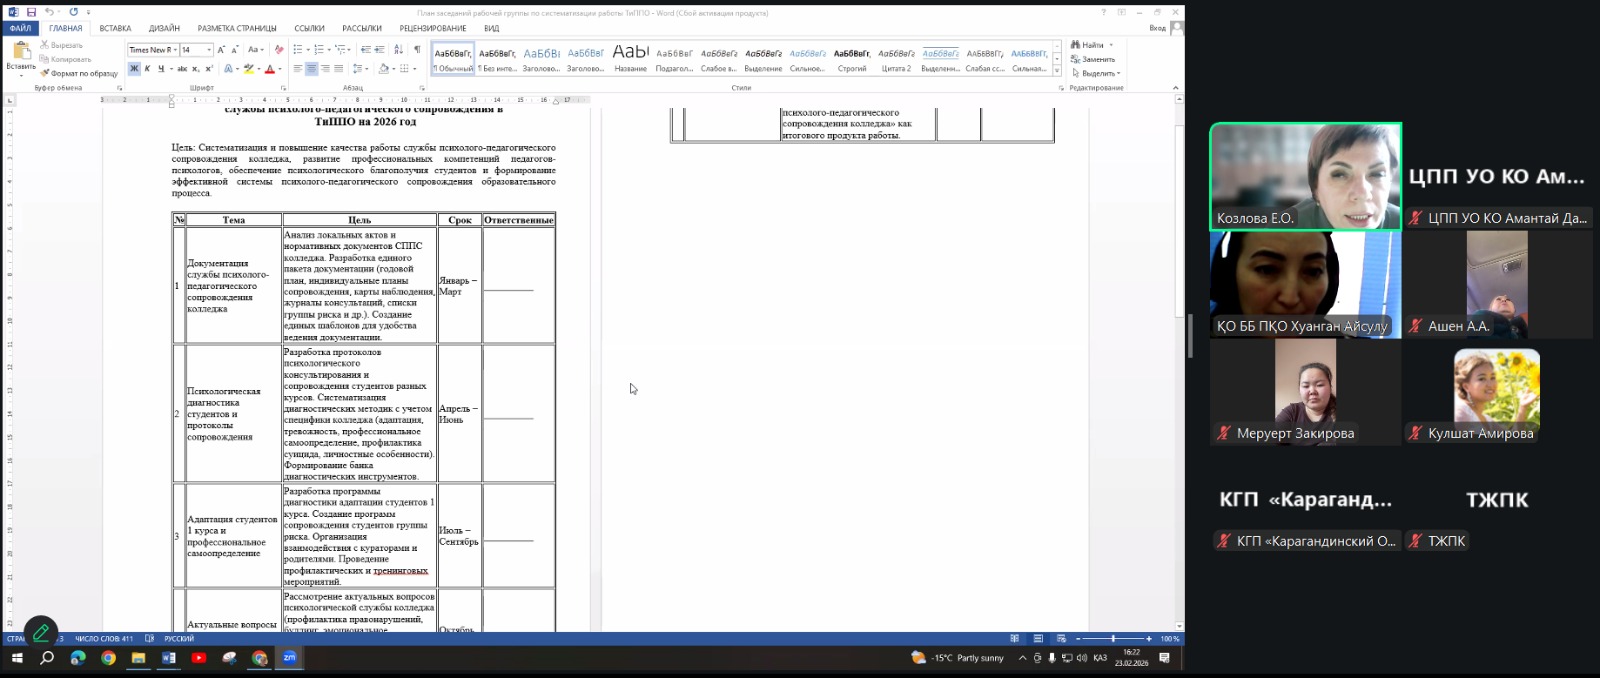The width and height of the screenshot is (1600, 678).
Task: Show paragraph marks with the pilcrow icon
Action: [x=417, y=49]
